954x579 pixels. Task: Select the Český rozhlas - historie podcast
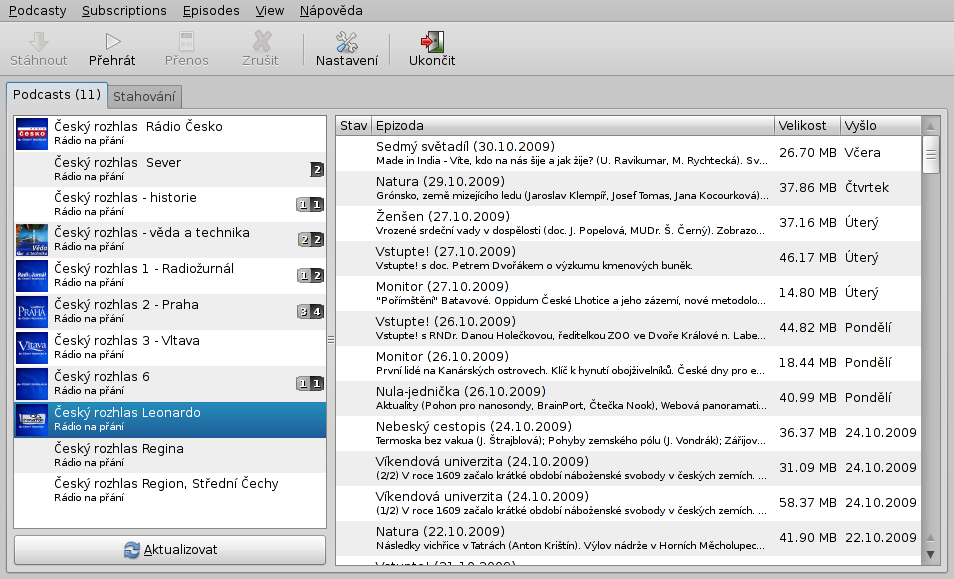(x=170, y=204)
